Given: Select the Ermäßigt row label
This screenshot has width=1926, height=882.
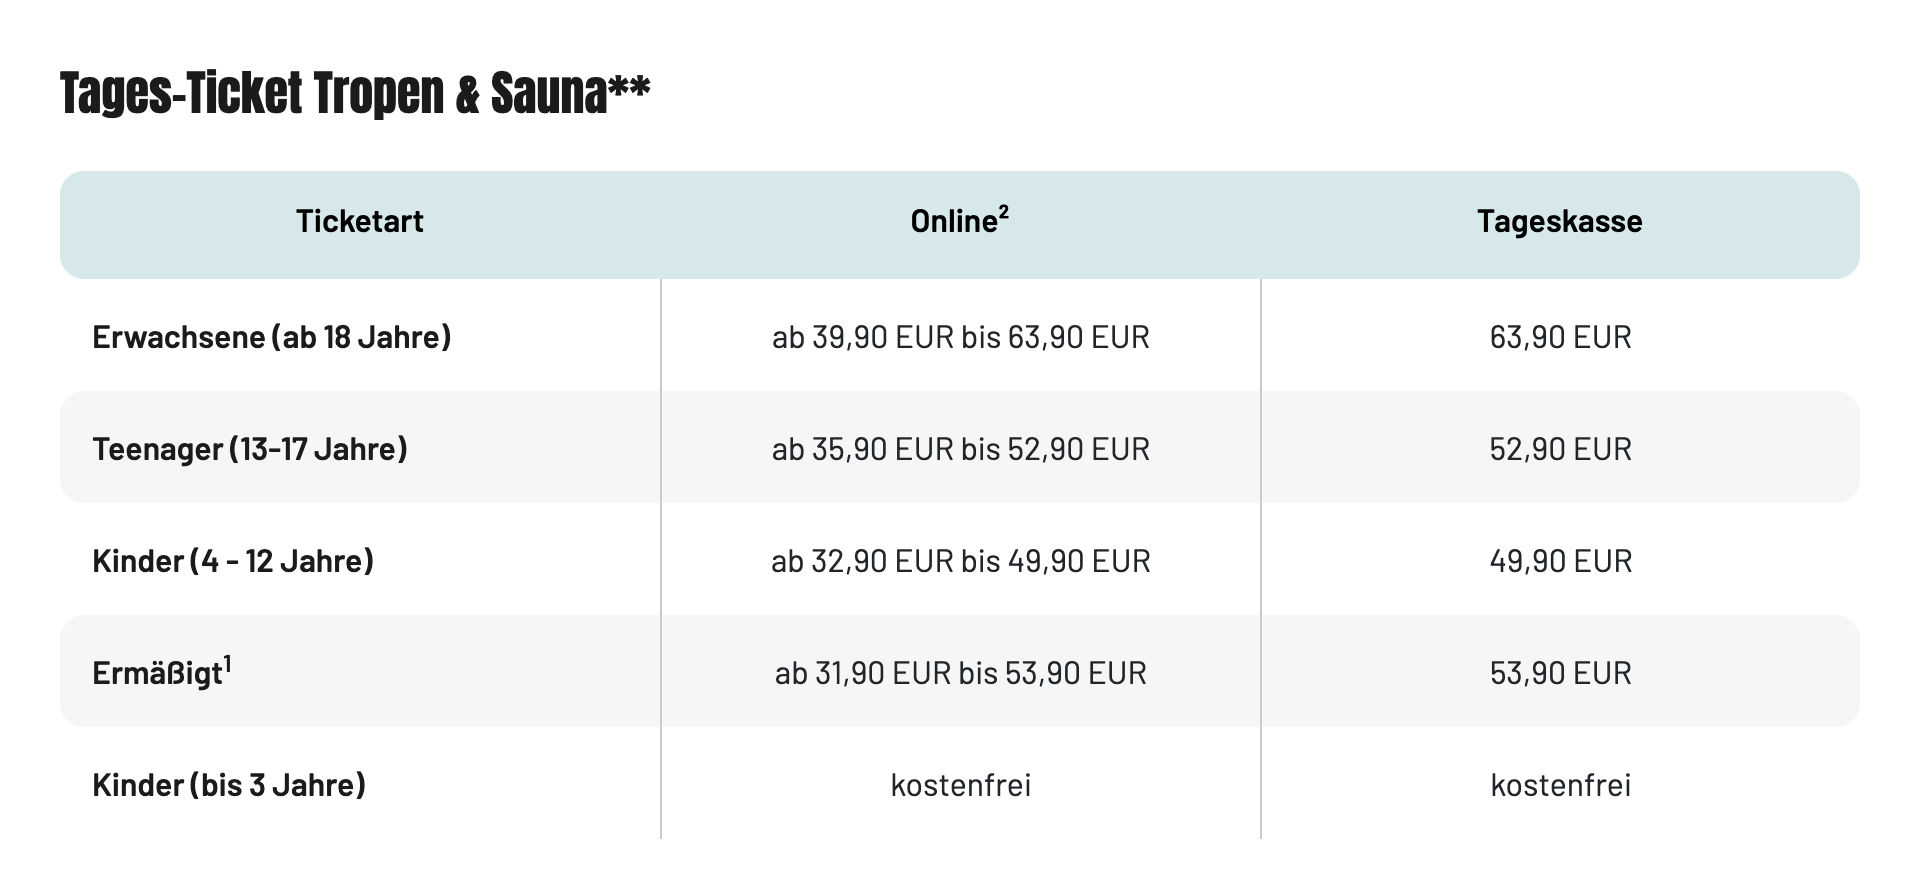Looking at the screenshot, I should pyautogui.click(x=162, y=672).
